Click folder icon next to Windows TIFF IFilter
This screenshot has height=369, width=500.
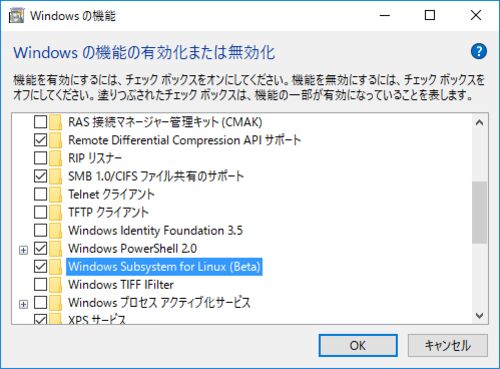pos(56,284)
